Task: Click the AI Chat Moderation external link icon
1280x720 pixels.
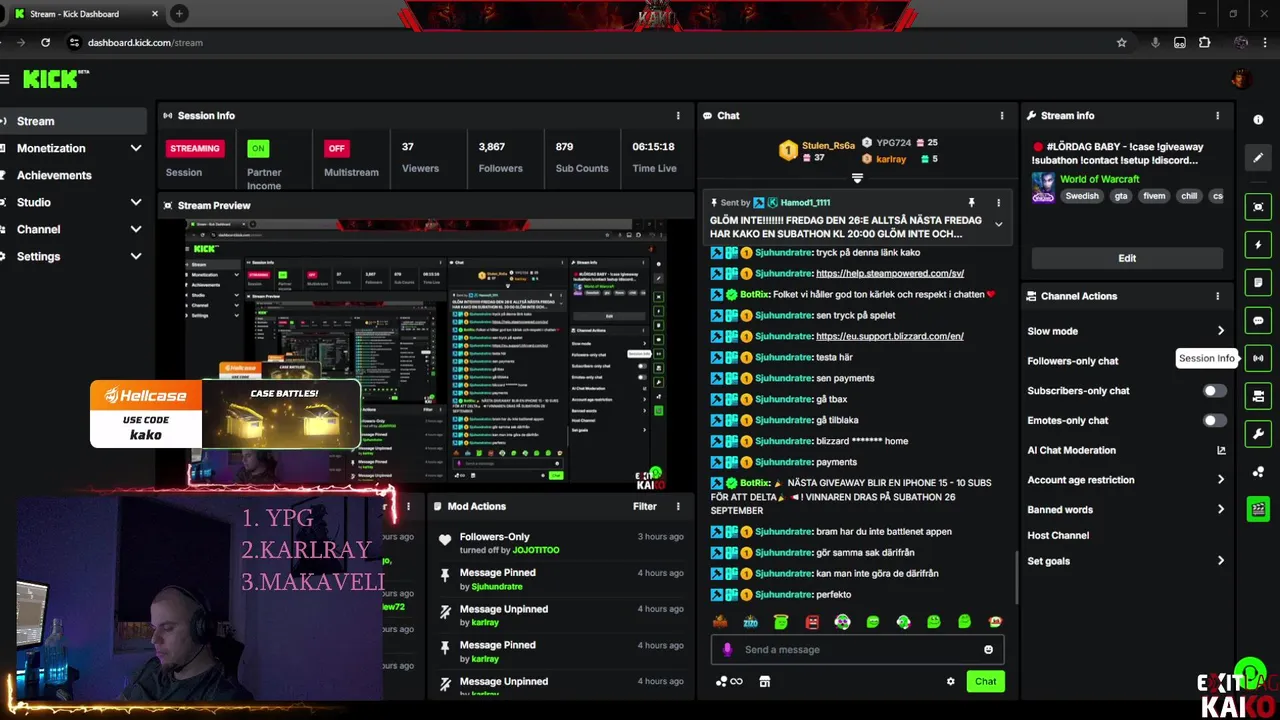Action: (x=1221, y=450)
